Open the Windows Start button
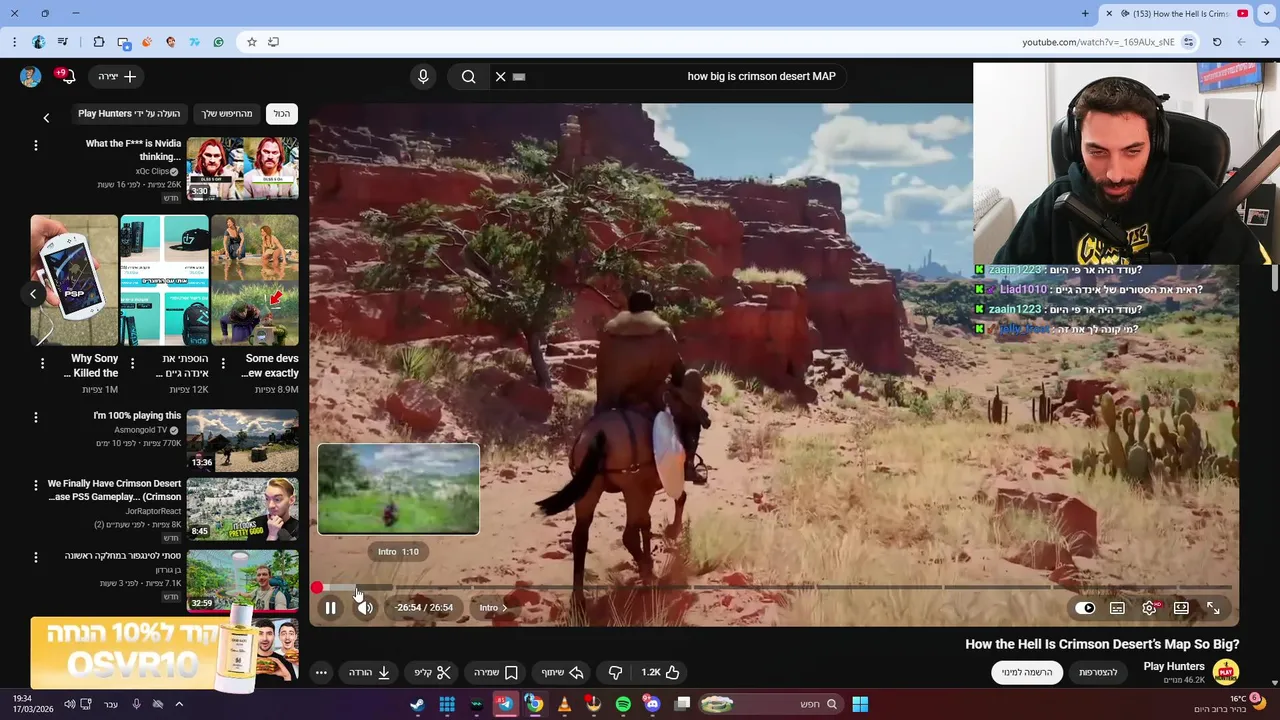1280x720 pixels. (x=860, y=704)
